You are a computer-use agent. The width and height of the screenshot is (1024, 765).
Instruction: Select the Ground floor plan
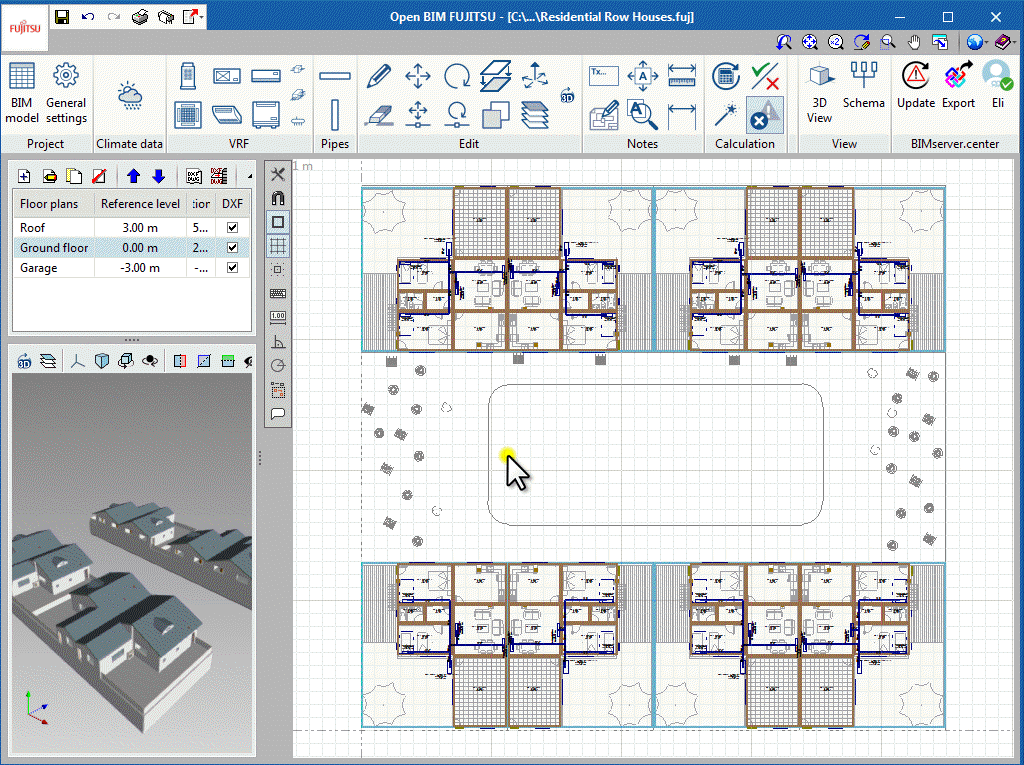(54, 247)
